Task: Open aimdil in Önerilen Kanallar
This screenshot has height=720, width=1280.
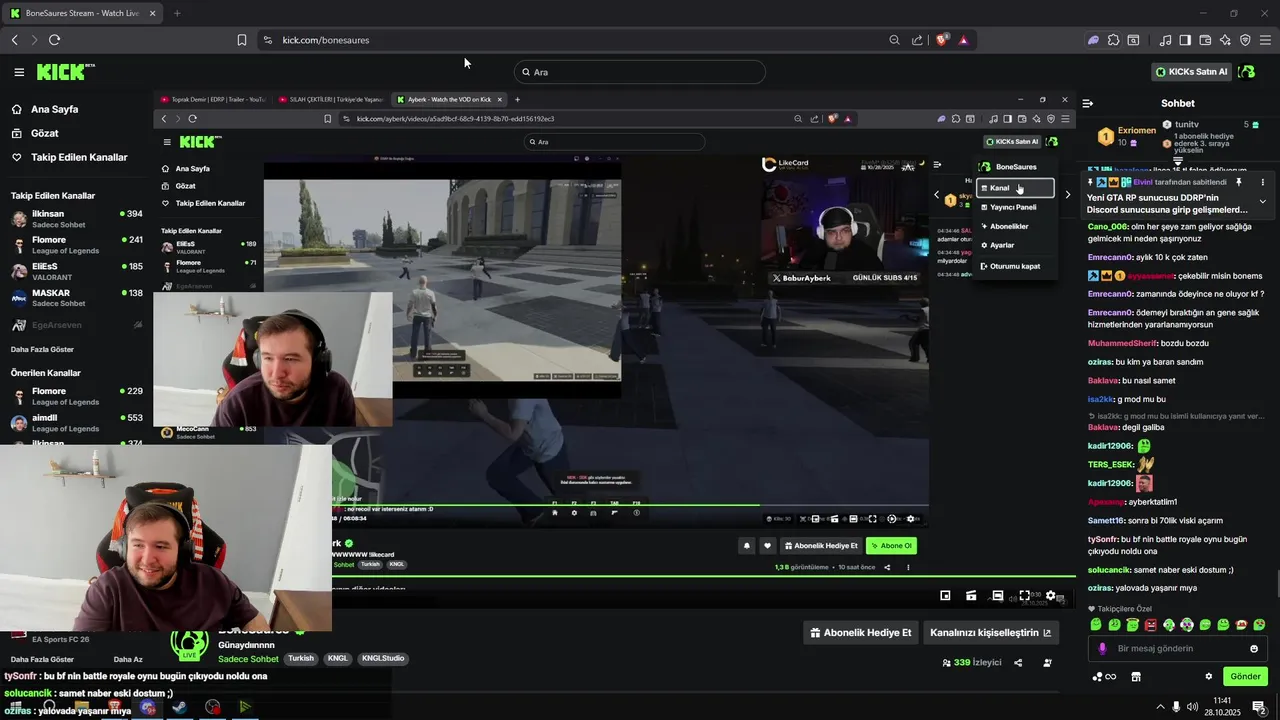Action: (x=76, y=423)
